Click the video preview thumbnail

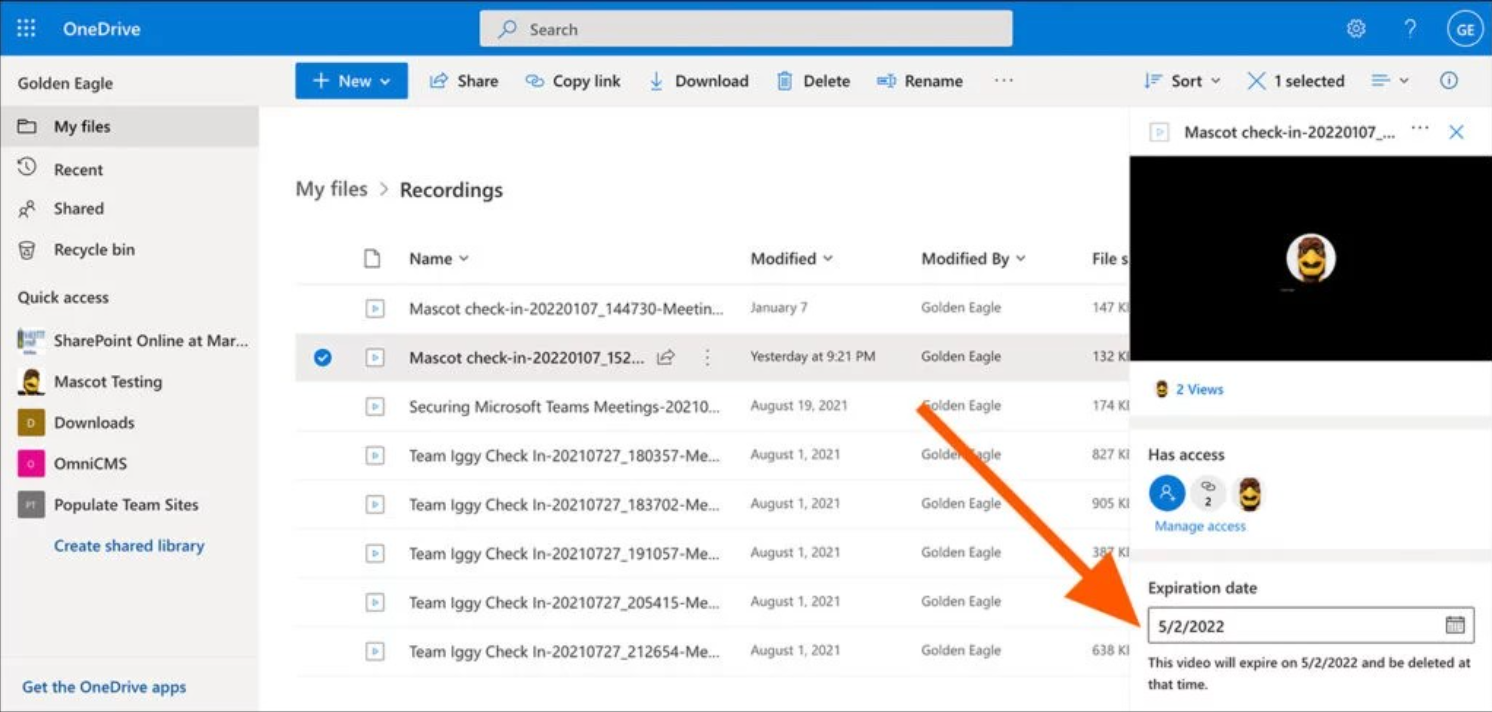(x=1311, y=258)
